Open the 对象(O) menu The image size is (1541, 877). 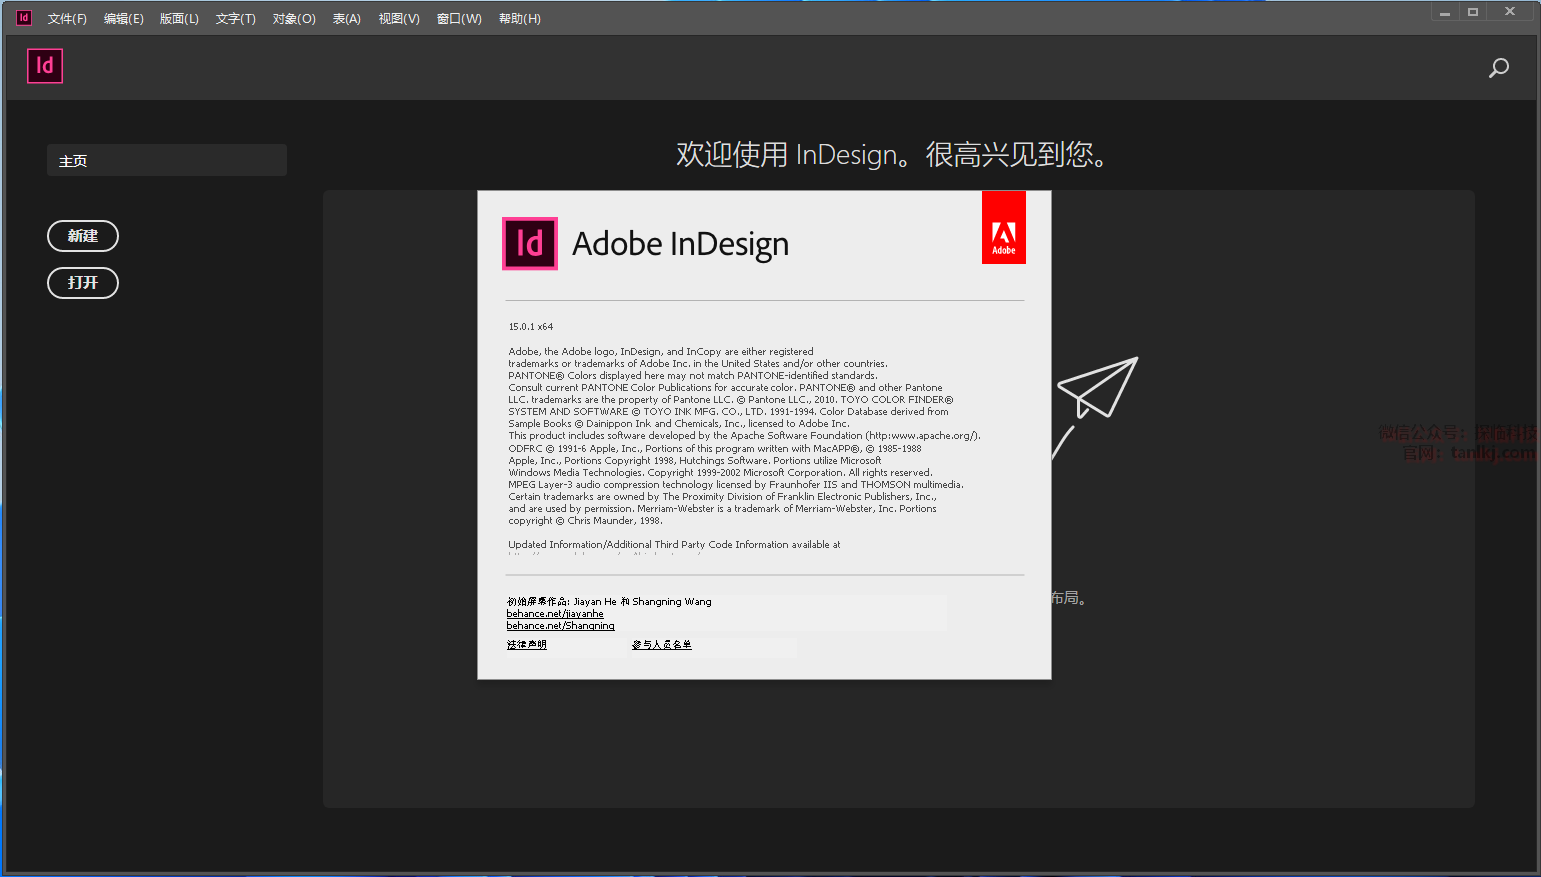pyautogui.click(x=294, y=19)
